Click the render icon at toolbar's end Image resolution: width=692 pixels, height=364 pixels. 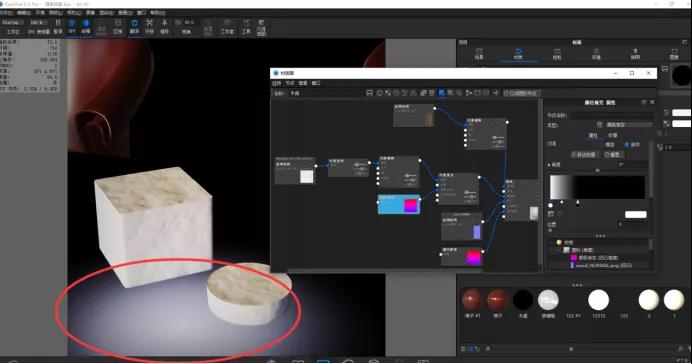click(261, 27)
